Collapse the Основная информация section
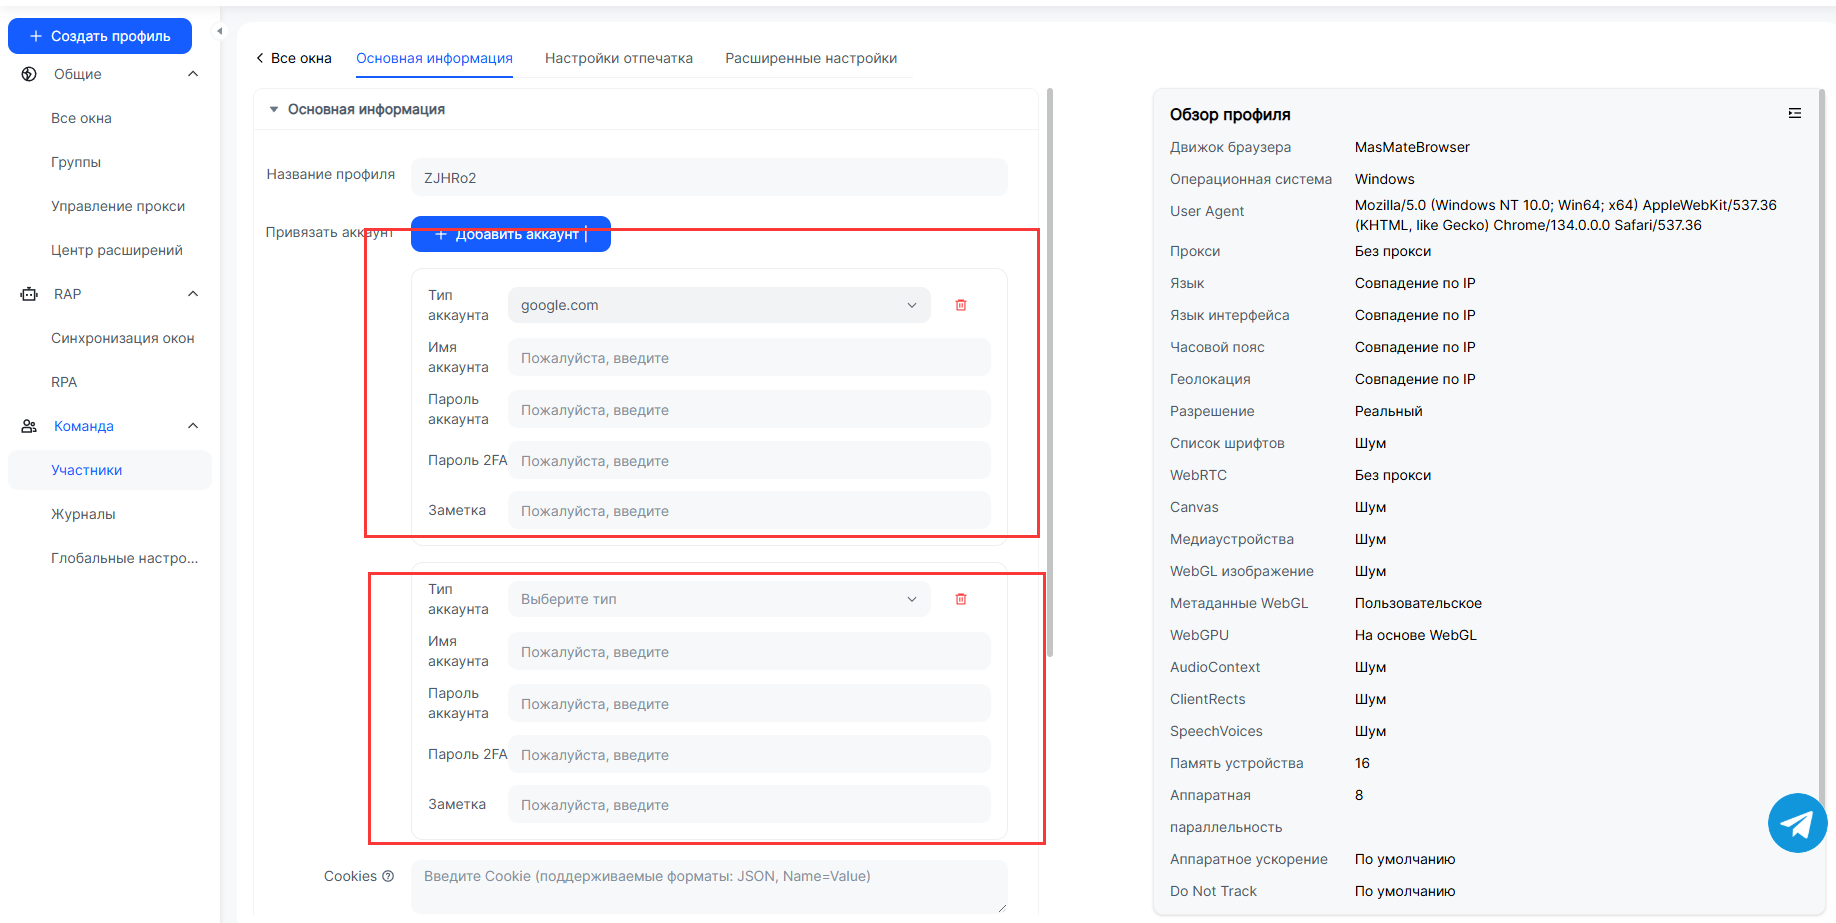Screen dimensions: 1836x923 (x=274, y=109)
